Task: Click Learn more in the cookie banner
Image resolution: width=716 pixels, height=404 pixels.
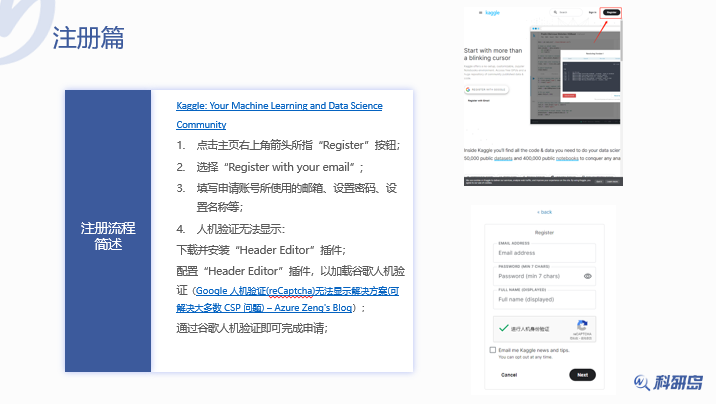Action: [612, 182]
